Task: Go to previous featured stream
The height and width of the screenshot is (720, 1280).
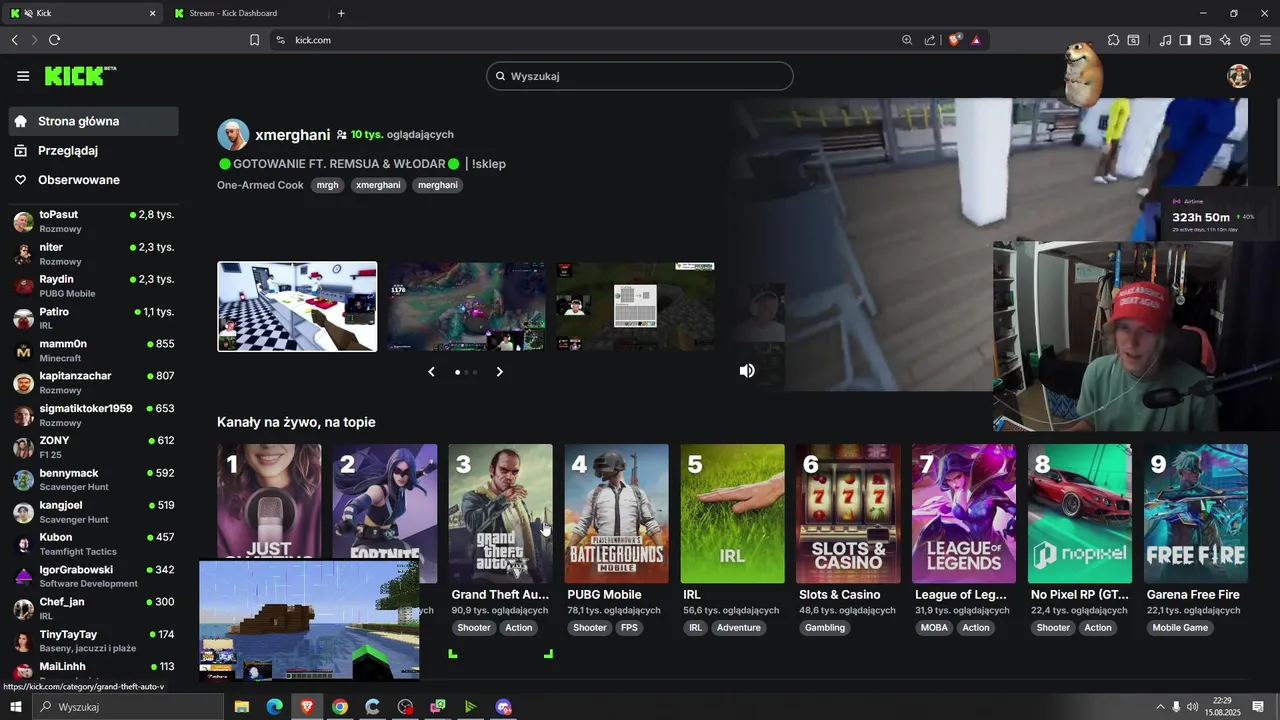Action: pyautogui.click(x=431, y=372)
